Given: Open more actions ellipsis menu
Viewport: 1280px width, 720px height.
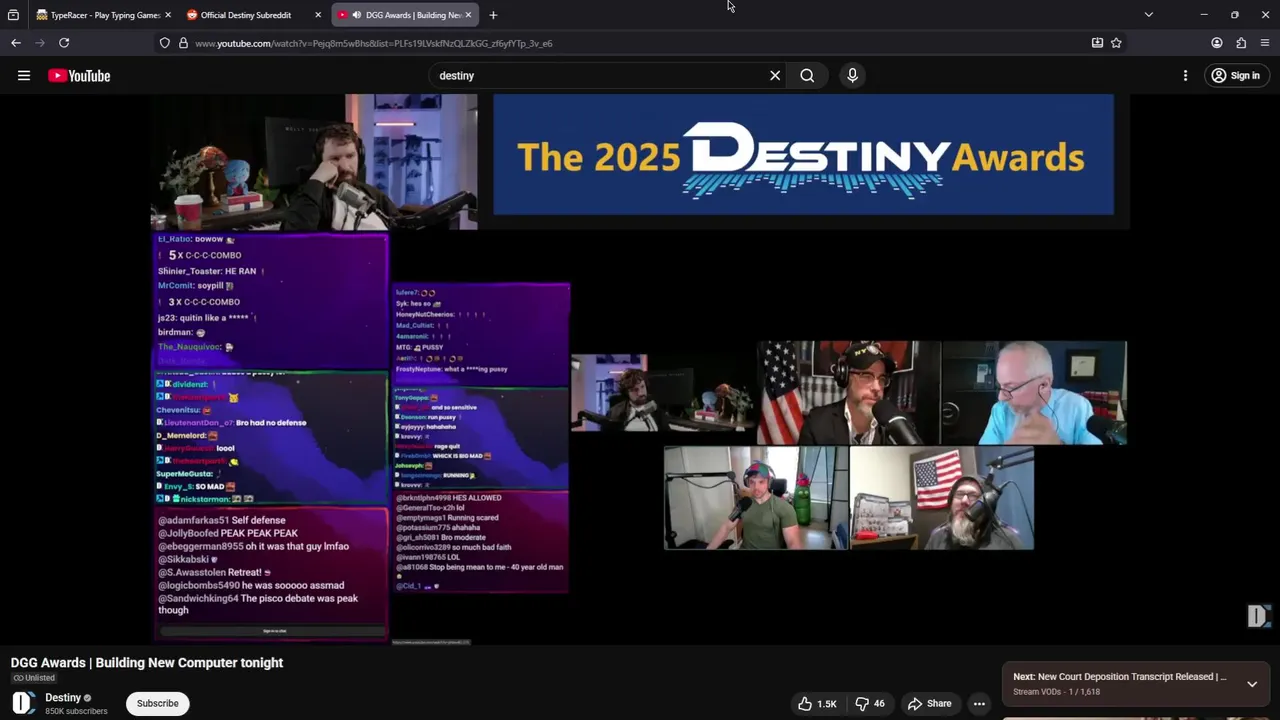Looking at the screenshot, I should point(979,704).
